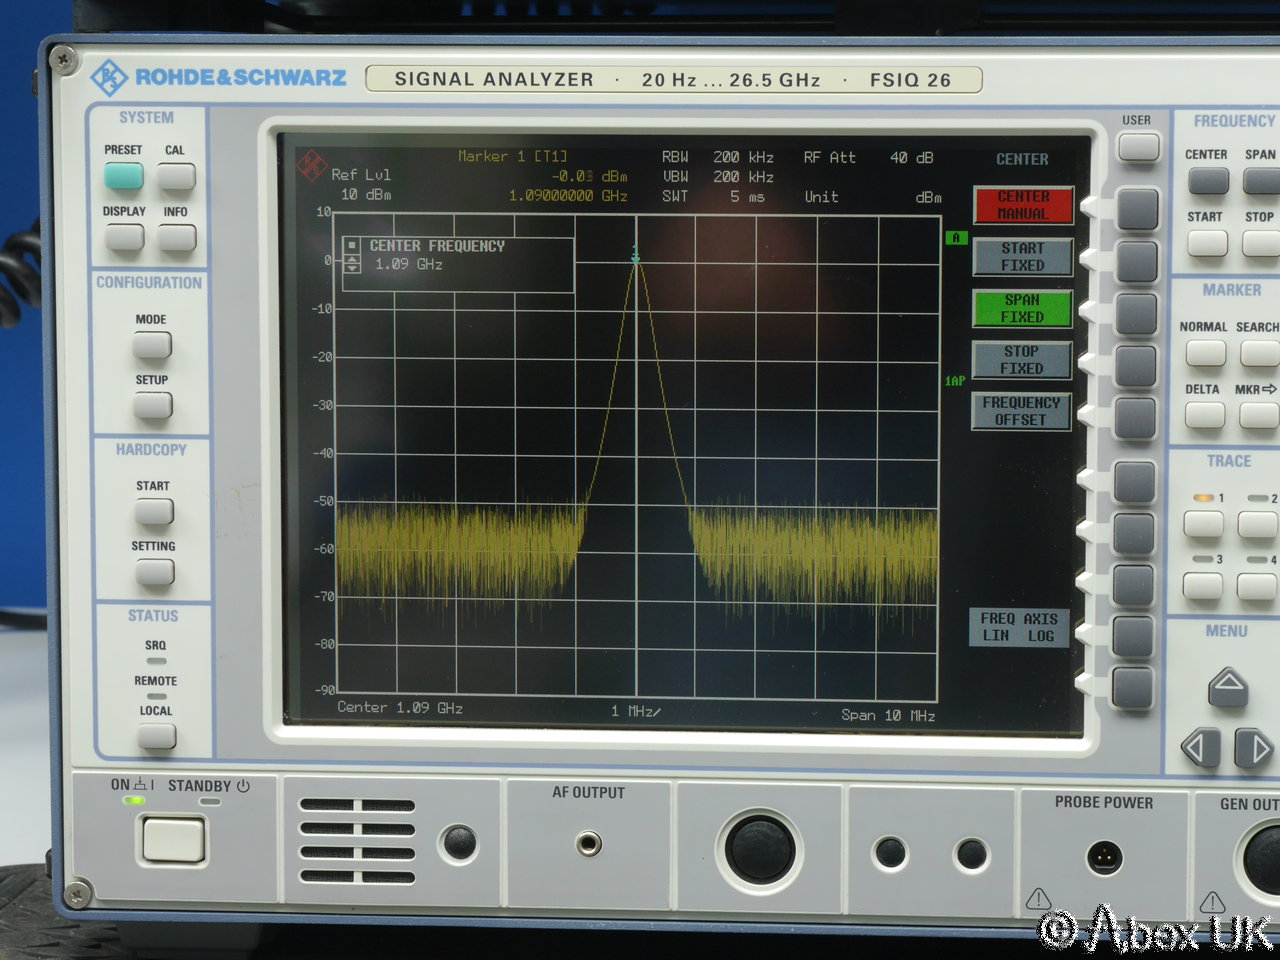Screen dimensions: 1280x960
Task: Open the configuration MODE selection
Action: (152, 345)
